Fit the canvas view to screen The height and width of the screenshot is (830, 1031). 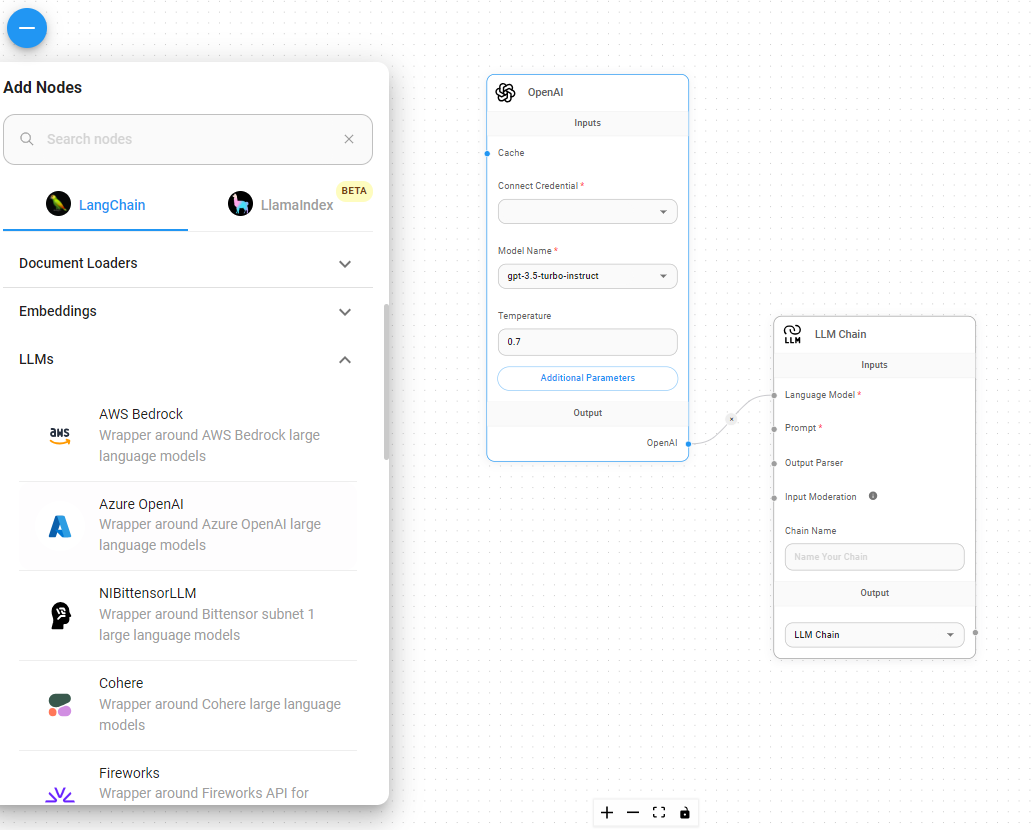pos(659,813)
